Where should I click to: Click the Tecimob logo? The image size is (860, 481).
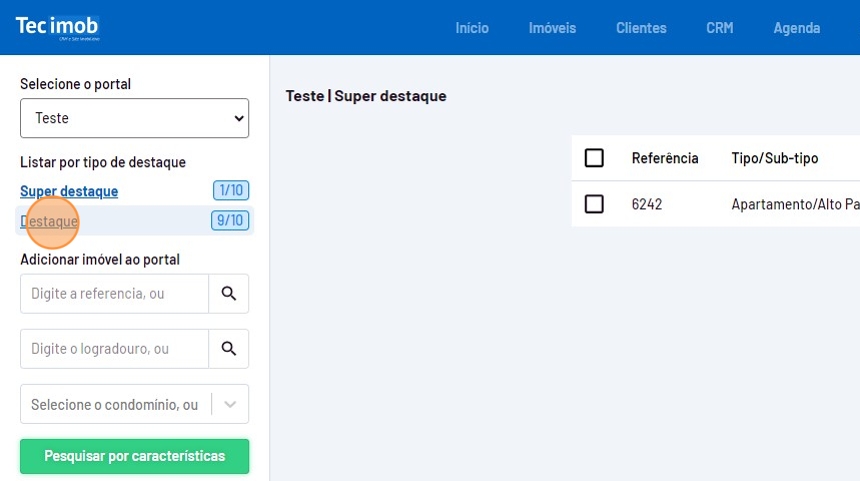pyautogui.click(x=57, y=27)
